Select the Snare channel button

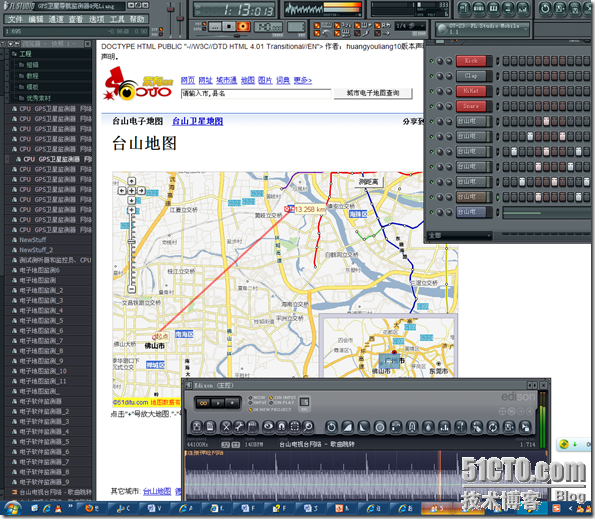[472, 106]
